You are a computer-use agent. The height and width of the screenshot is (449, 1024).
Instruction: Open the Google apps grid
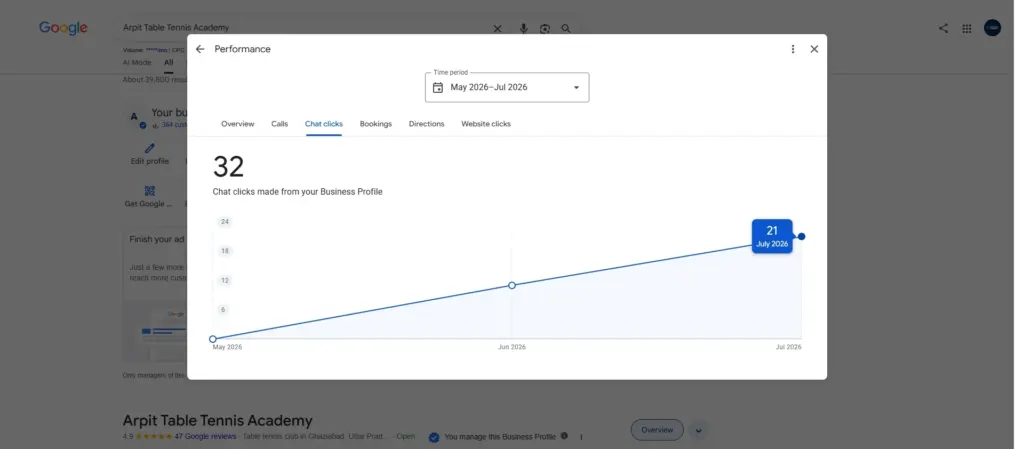967,28
